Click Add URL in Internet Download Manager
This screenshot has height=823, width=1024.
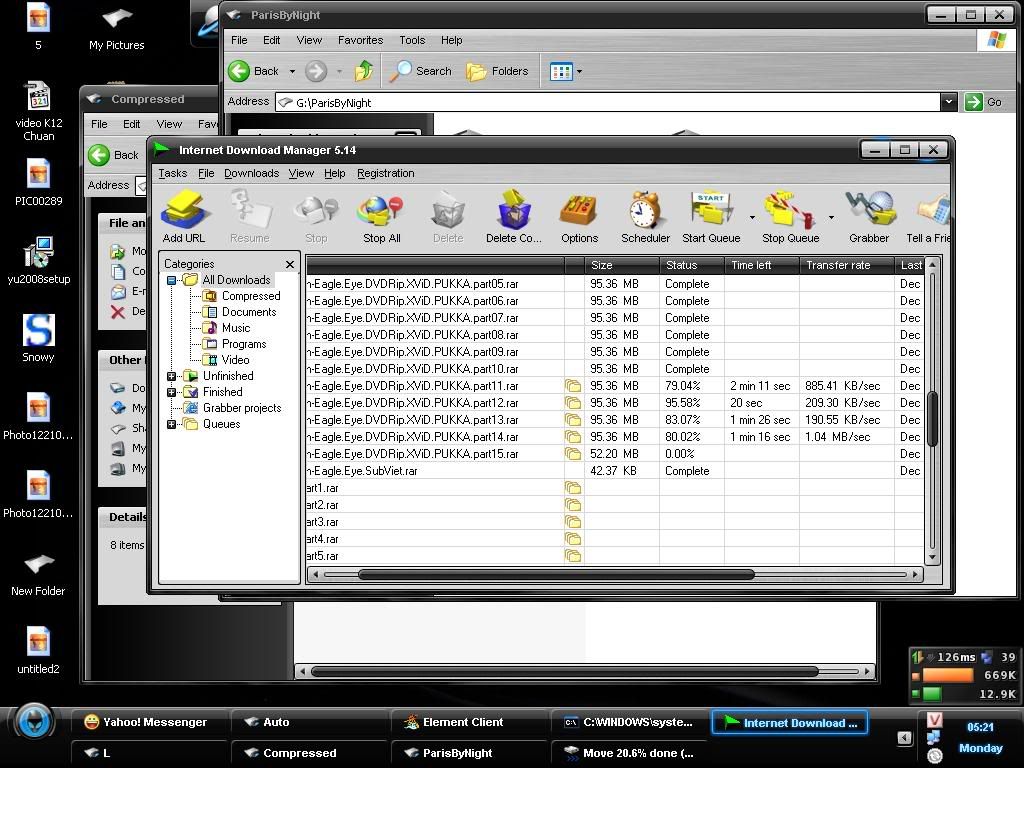(184, 216)
